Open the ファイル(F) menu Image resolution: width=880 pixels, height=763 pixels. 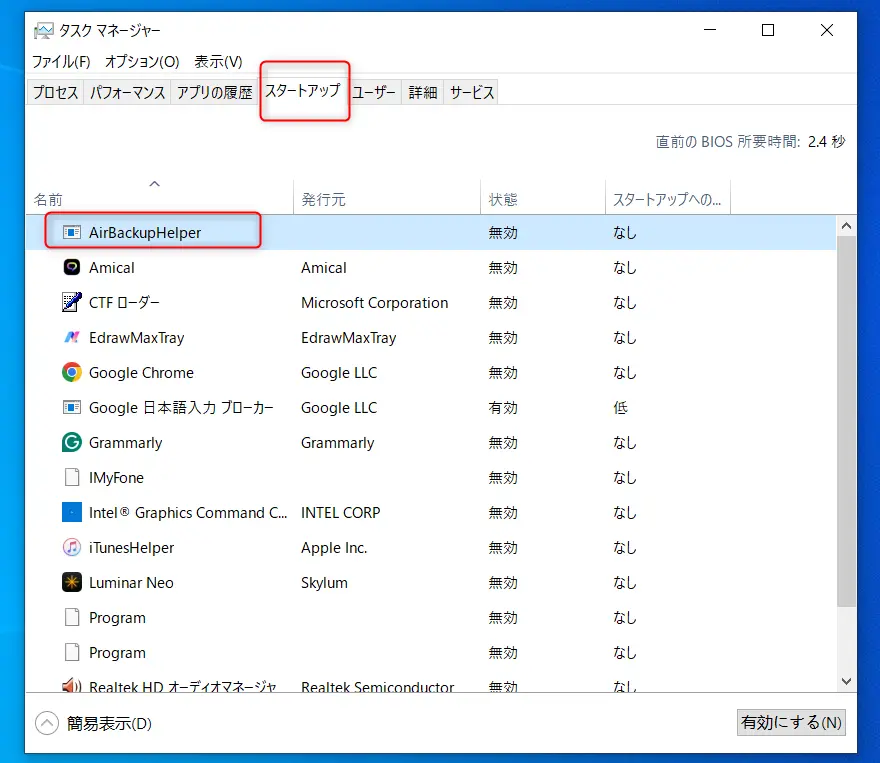pos(61,61)
